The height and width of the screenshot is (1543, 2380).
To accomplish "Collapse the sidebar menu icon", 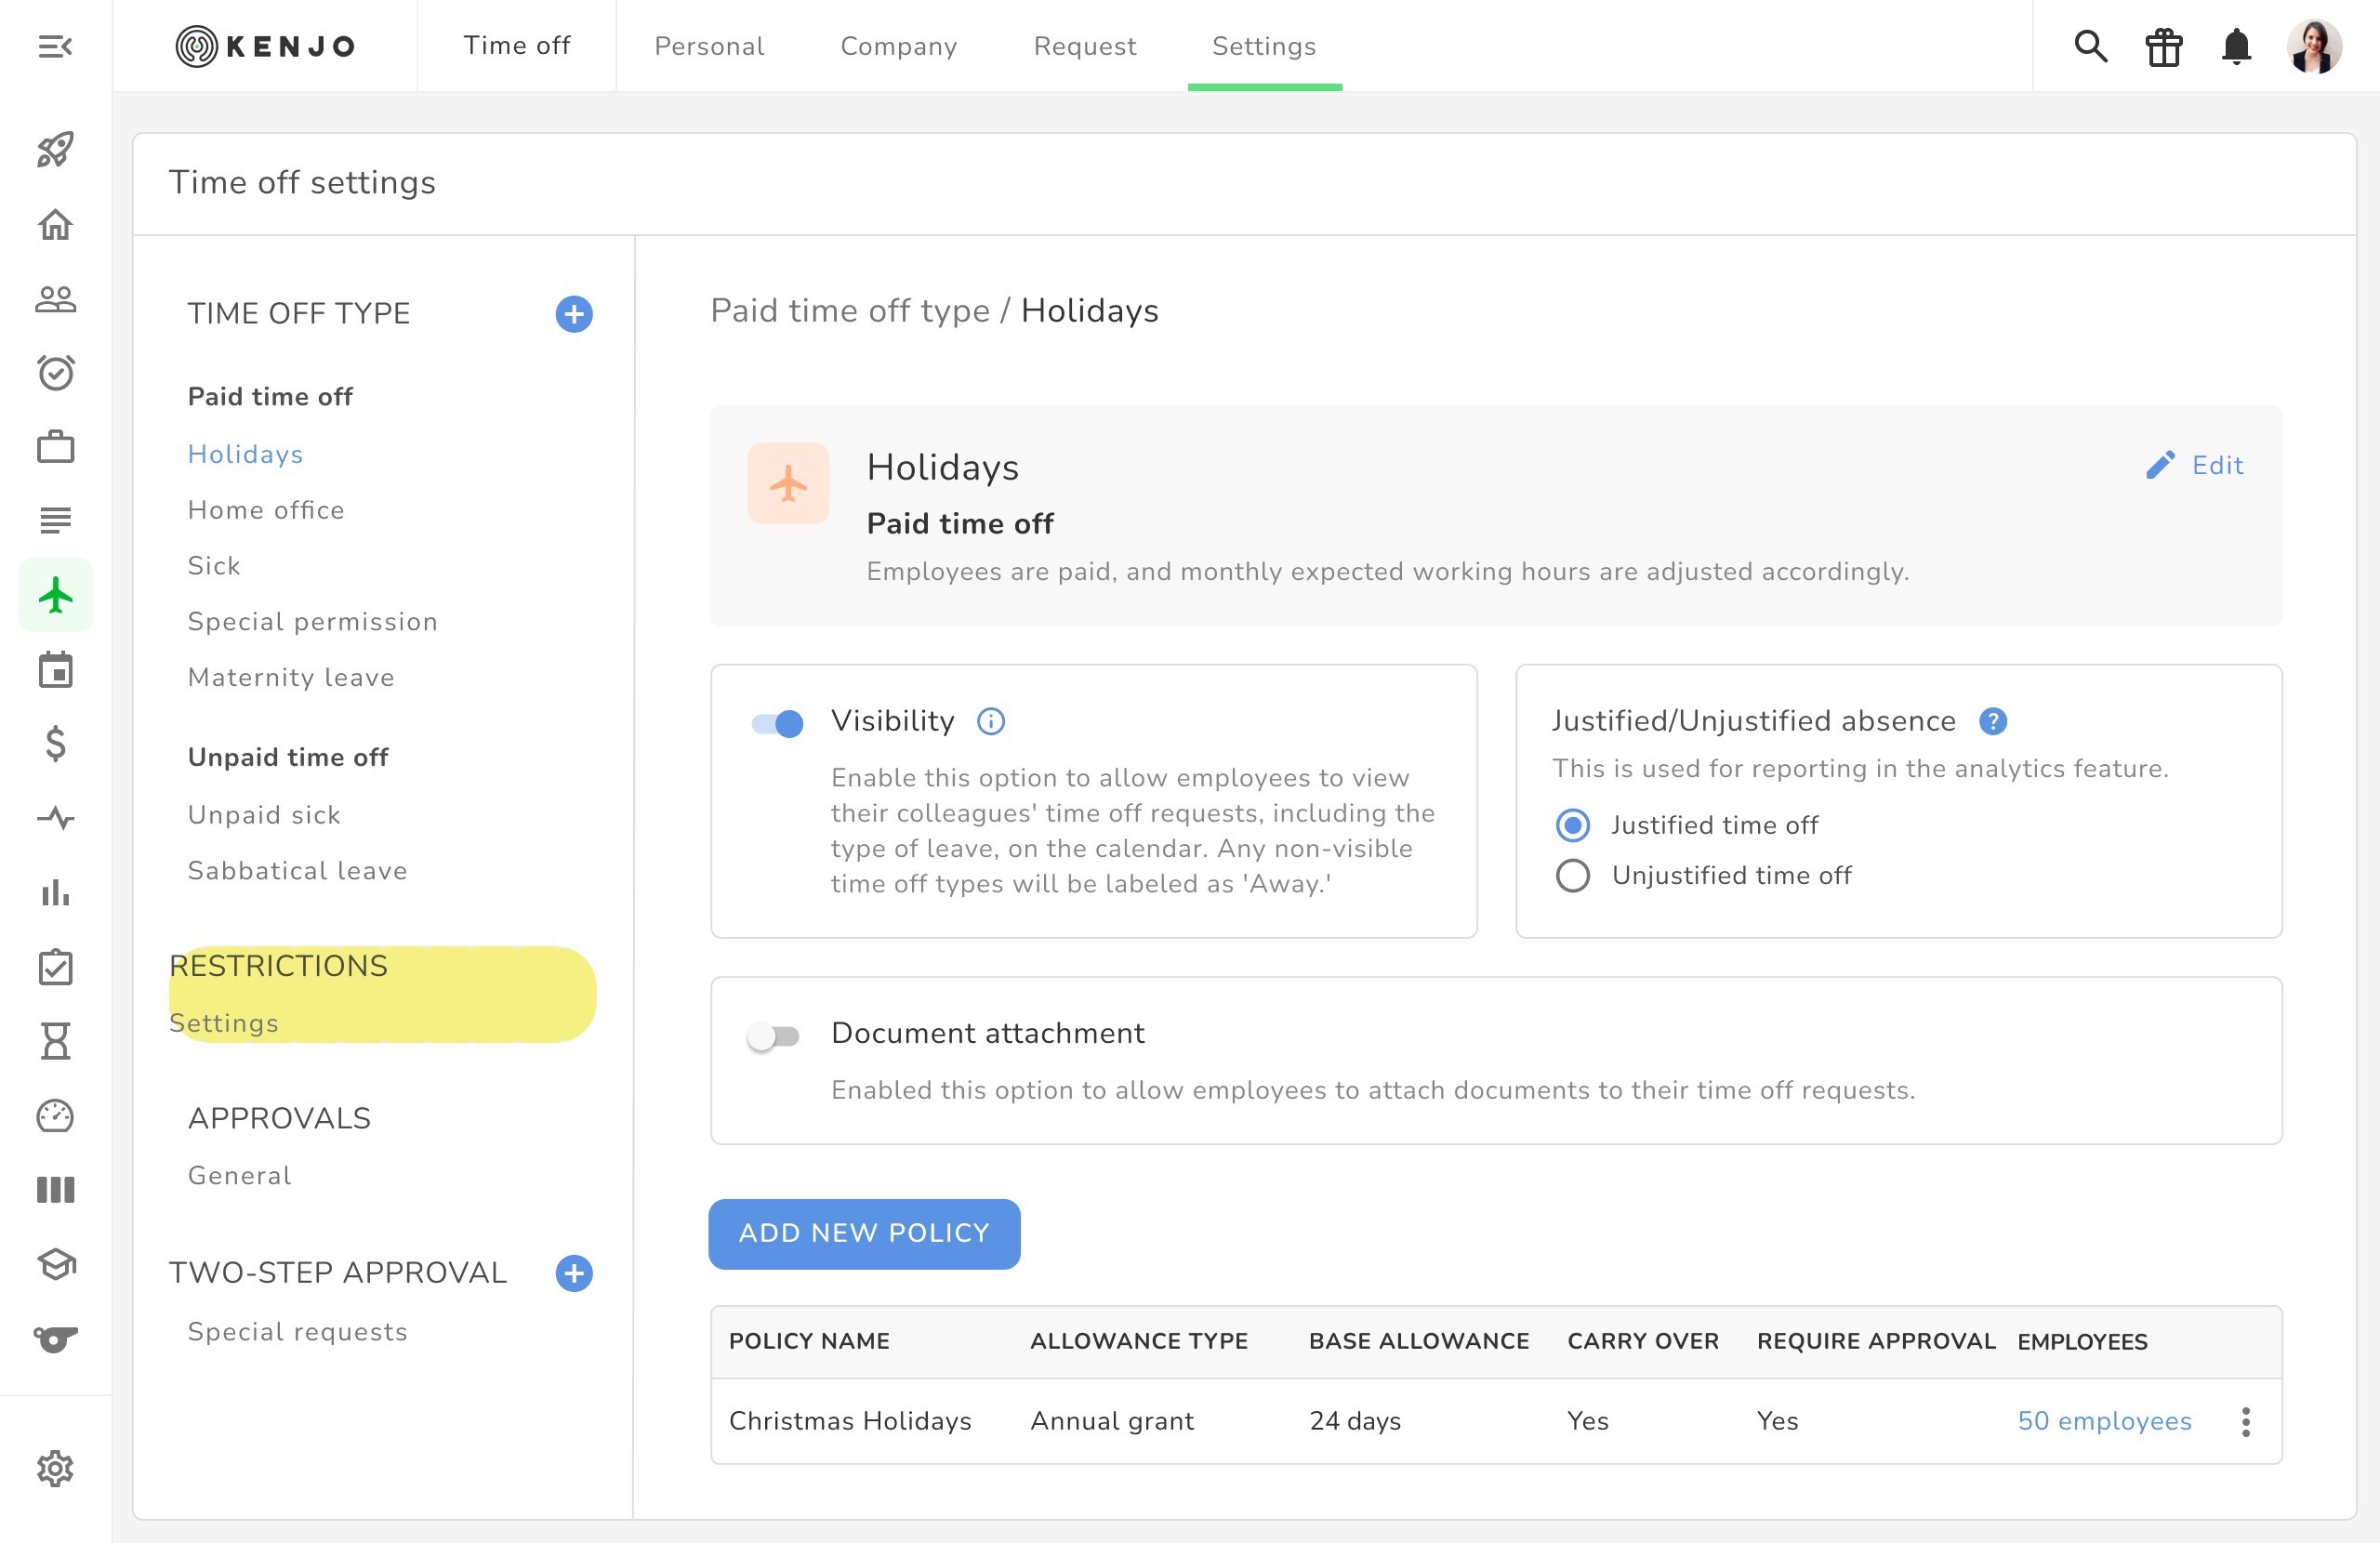I will coord(55,46).
